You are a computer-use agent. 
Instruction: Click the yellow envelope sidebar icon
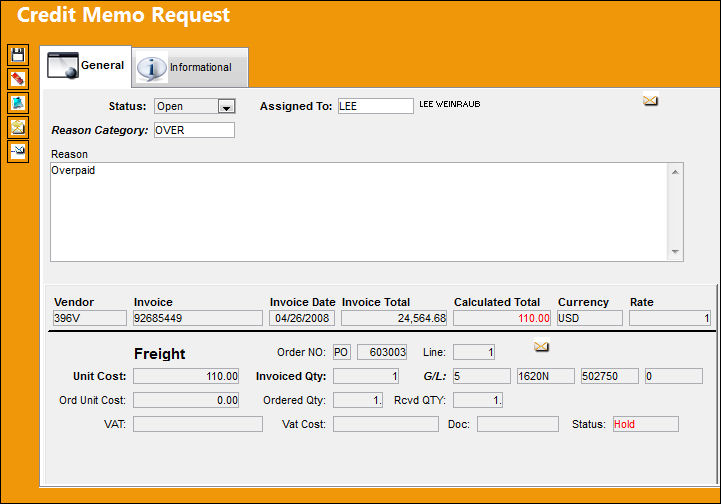(x=18, y=127)
